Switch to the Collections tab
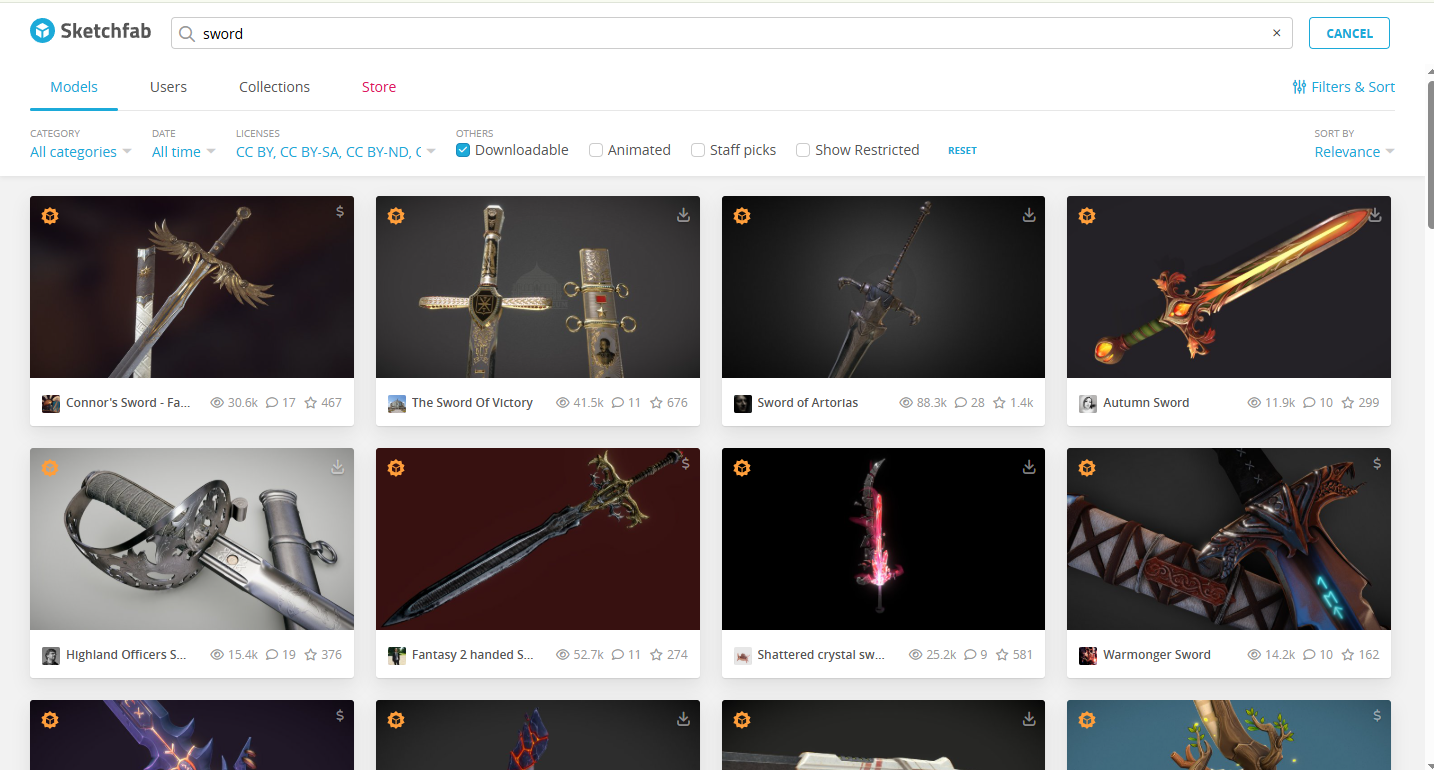This screenshot has height=770, width=1434. click(x=274, y=87)
